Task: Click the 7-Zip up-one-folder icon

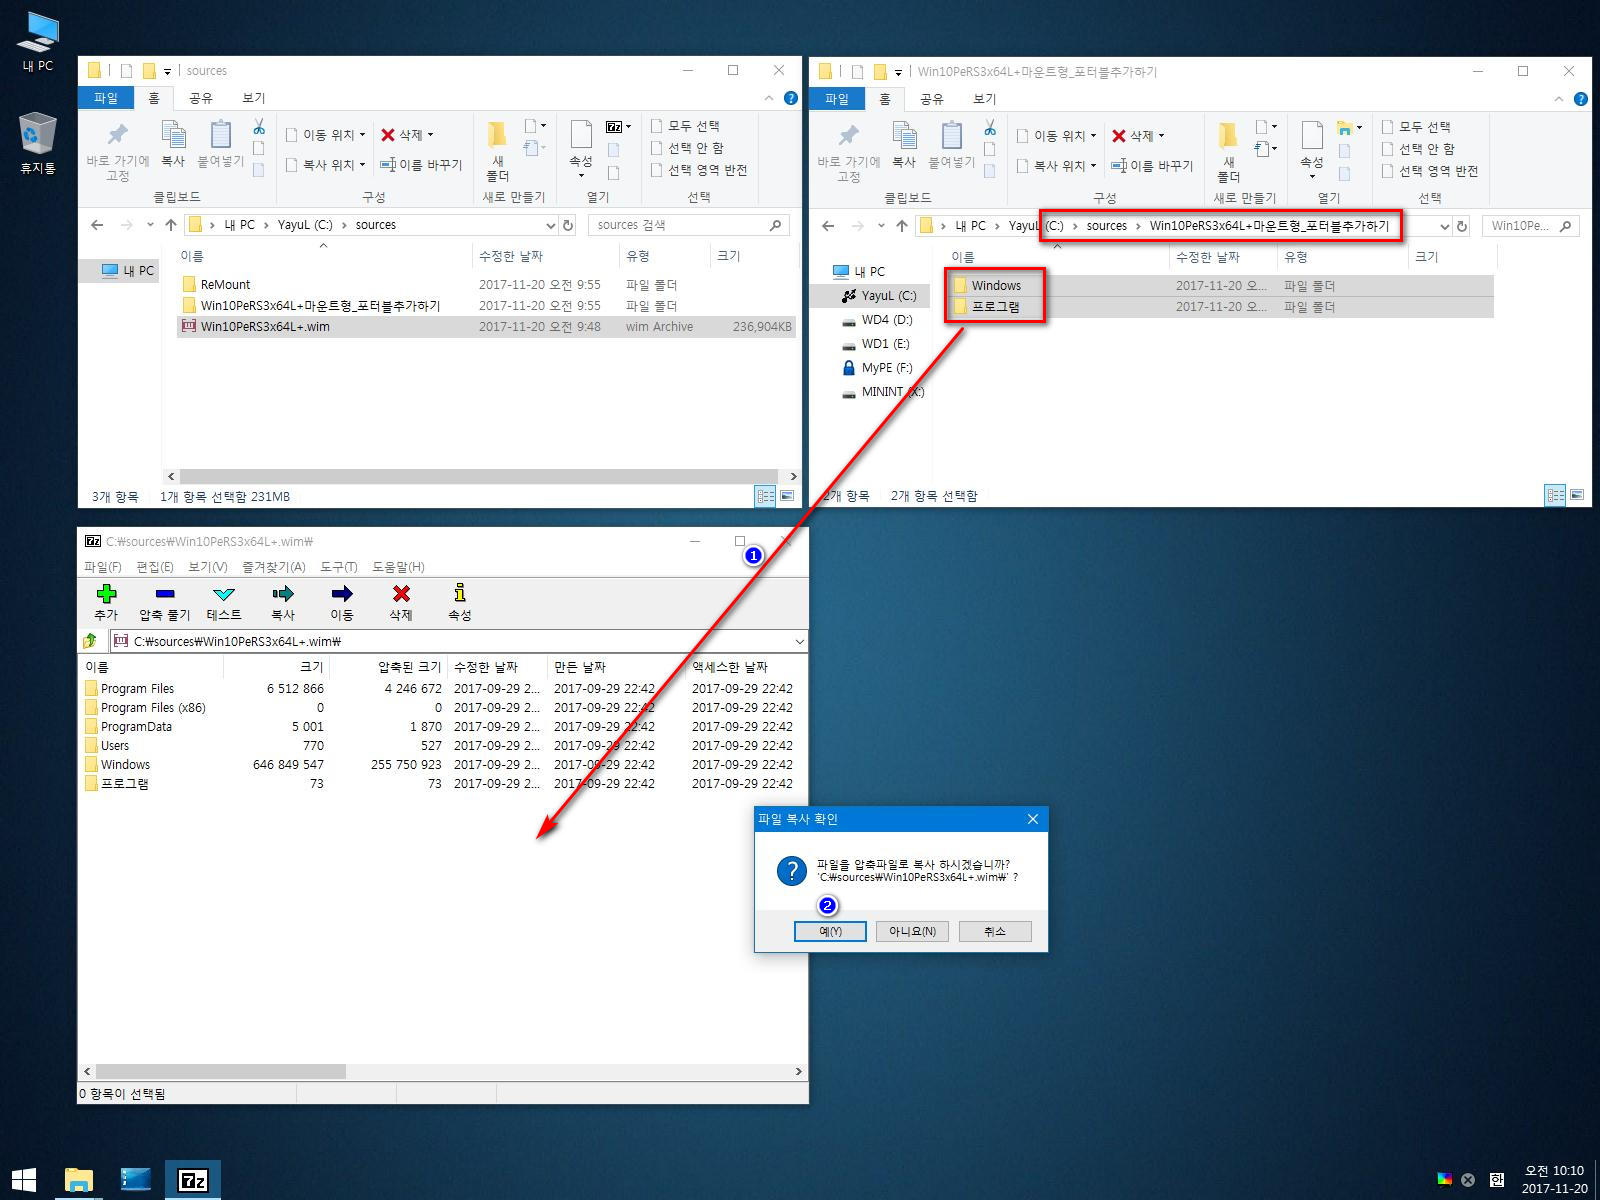Action: point(90,641)
